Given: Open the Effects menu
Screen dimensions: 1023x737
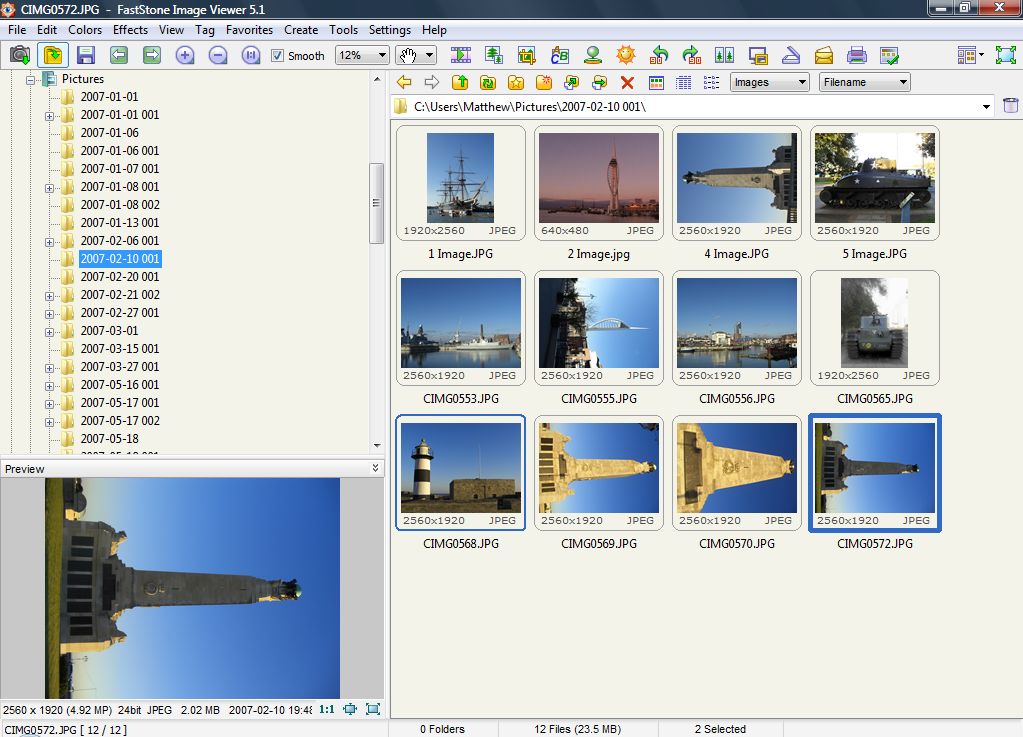Looking at the screenshot, I should pos(129,30).
